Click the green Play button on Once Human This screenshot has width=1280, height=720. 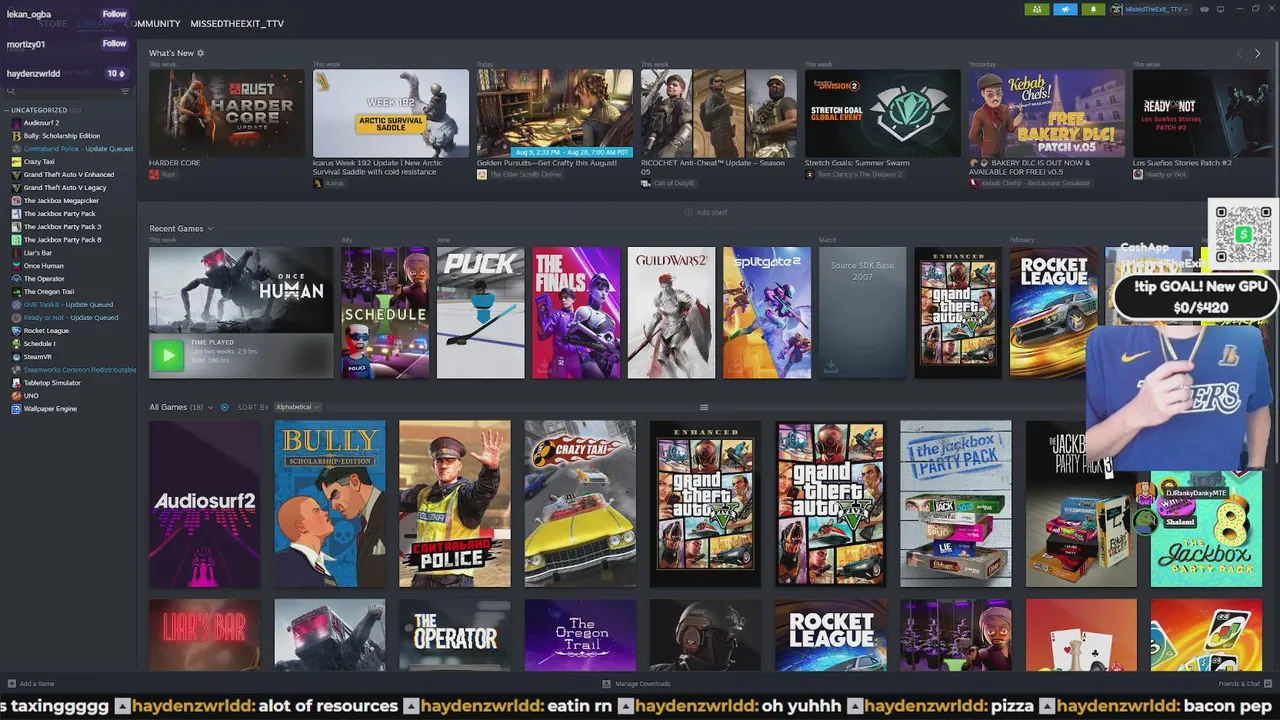(168, 354)
